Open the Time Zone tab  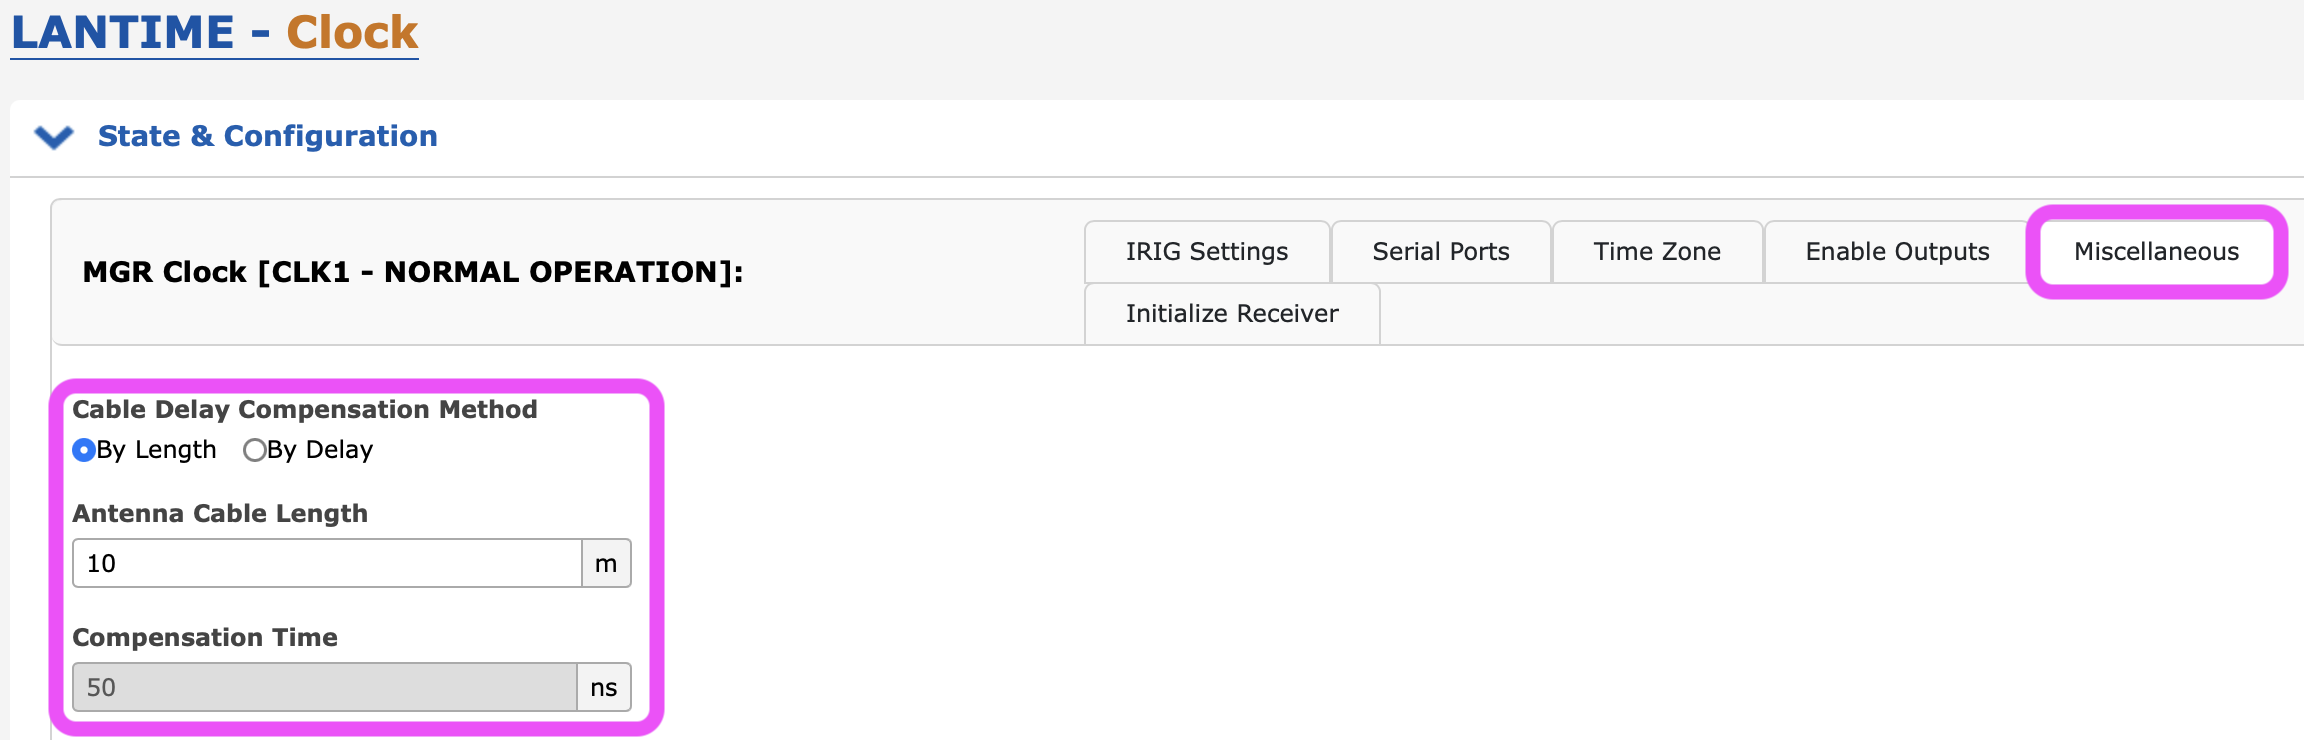(1657, 252)
